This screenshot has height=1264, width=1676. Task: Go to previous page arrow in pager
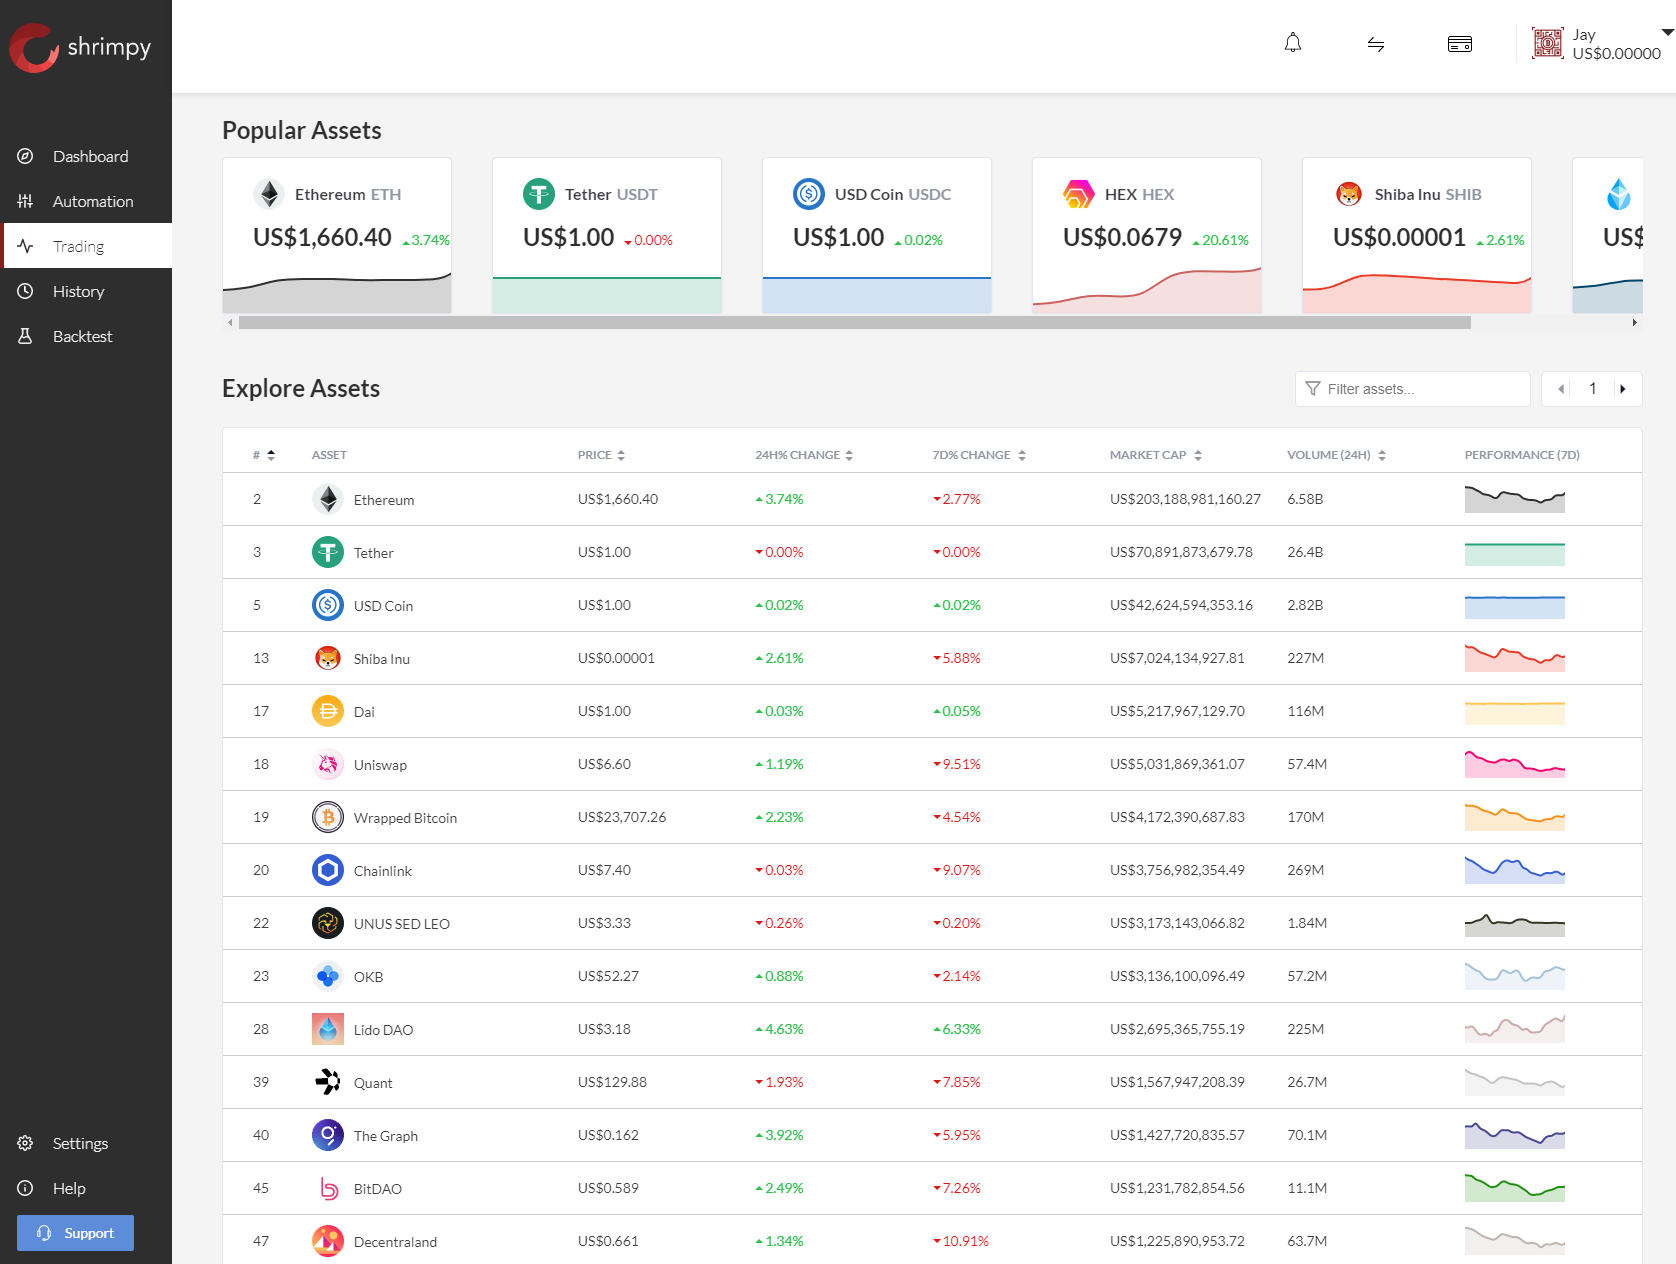(1561, 389)
